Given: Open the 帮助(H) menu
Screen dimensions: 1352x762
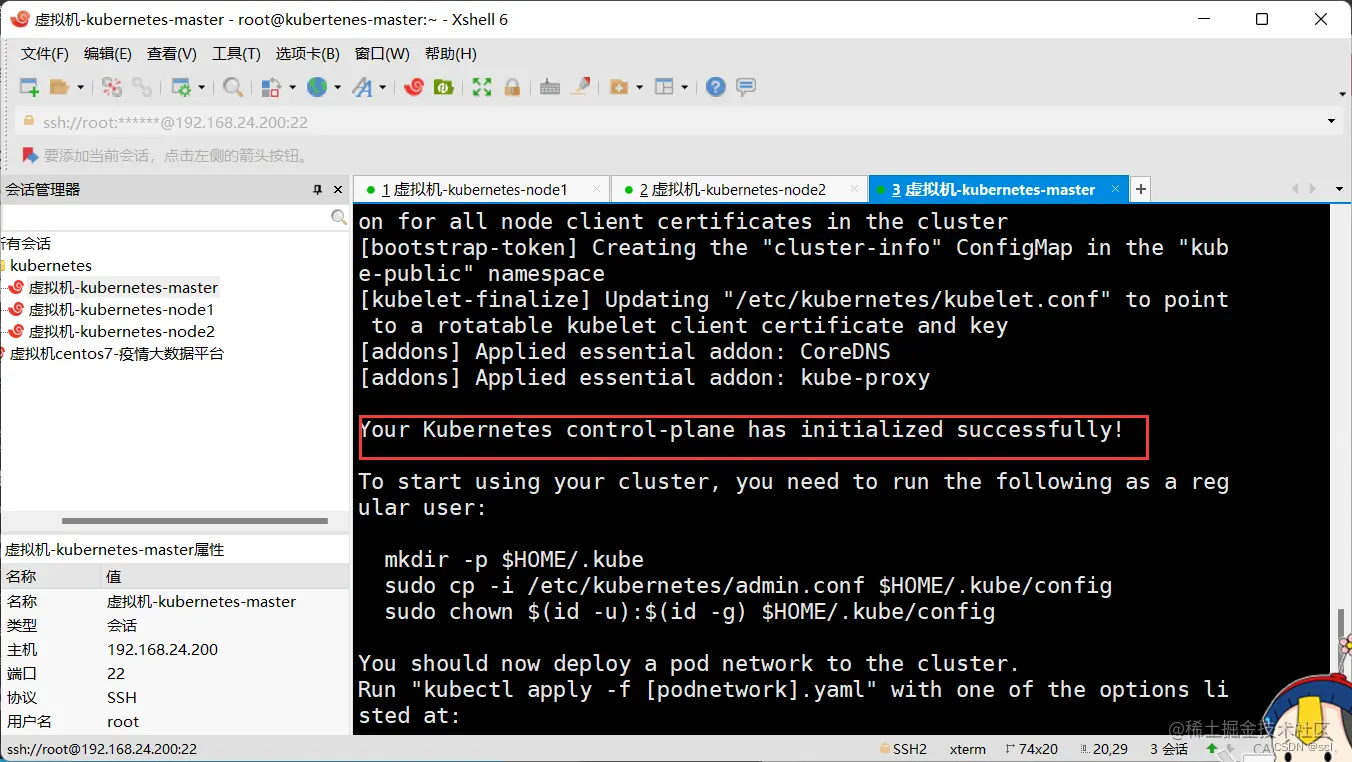Looking at the screenshot, I should [451, 54].
